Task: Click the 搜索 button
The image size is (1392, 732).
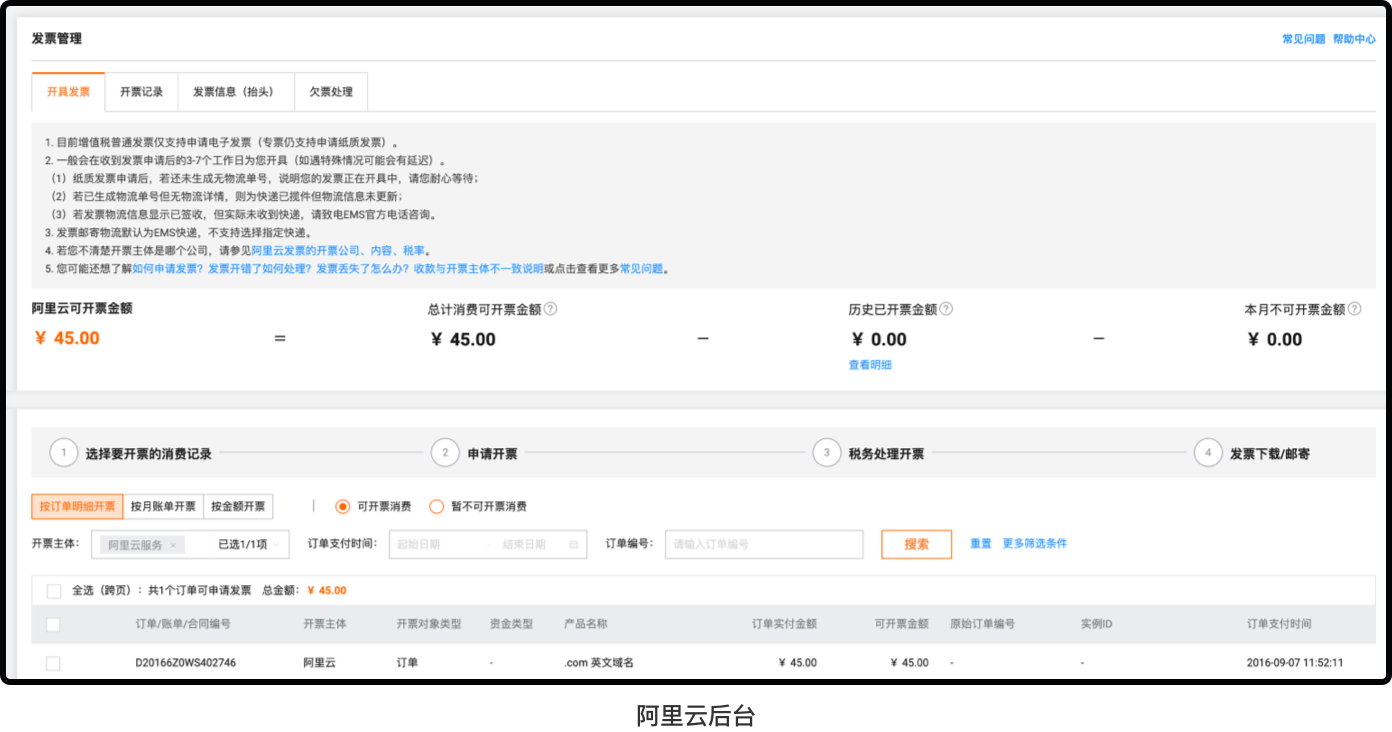Action: click(916, 544)
